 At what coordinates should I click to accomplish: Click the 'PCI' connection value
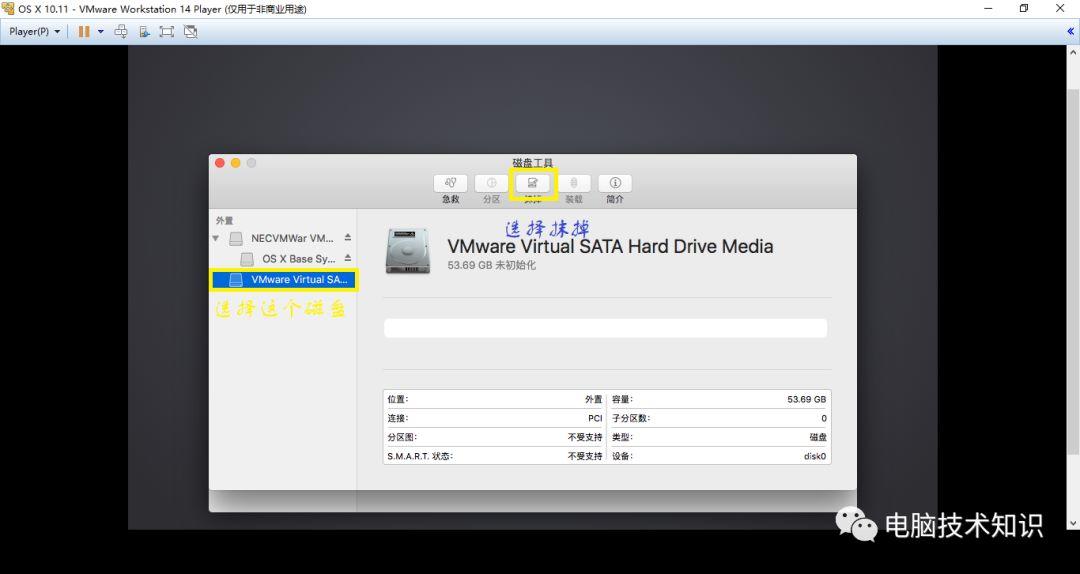point(595,418)
